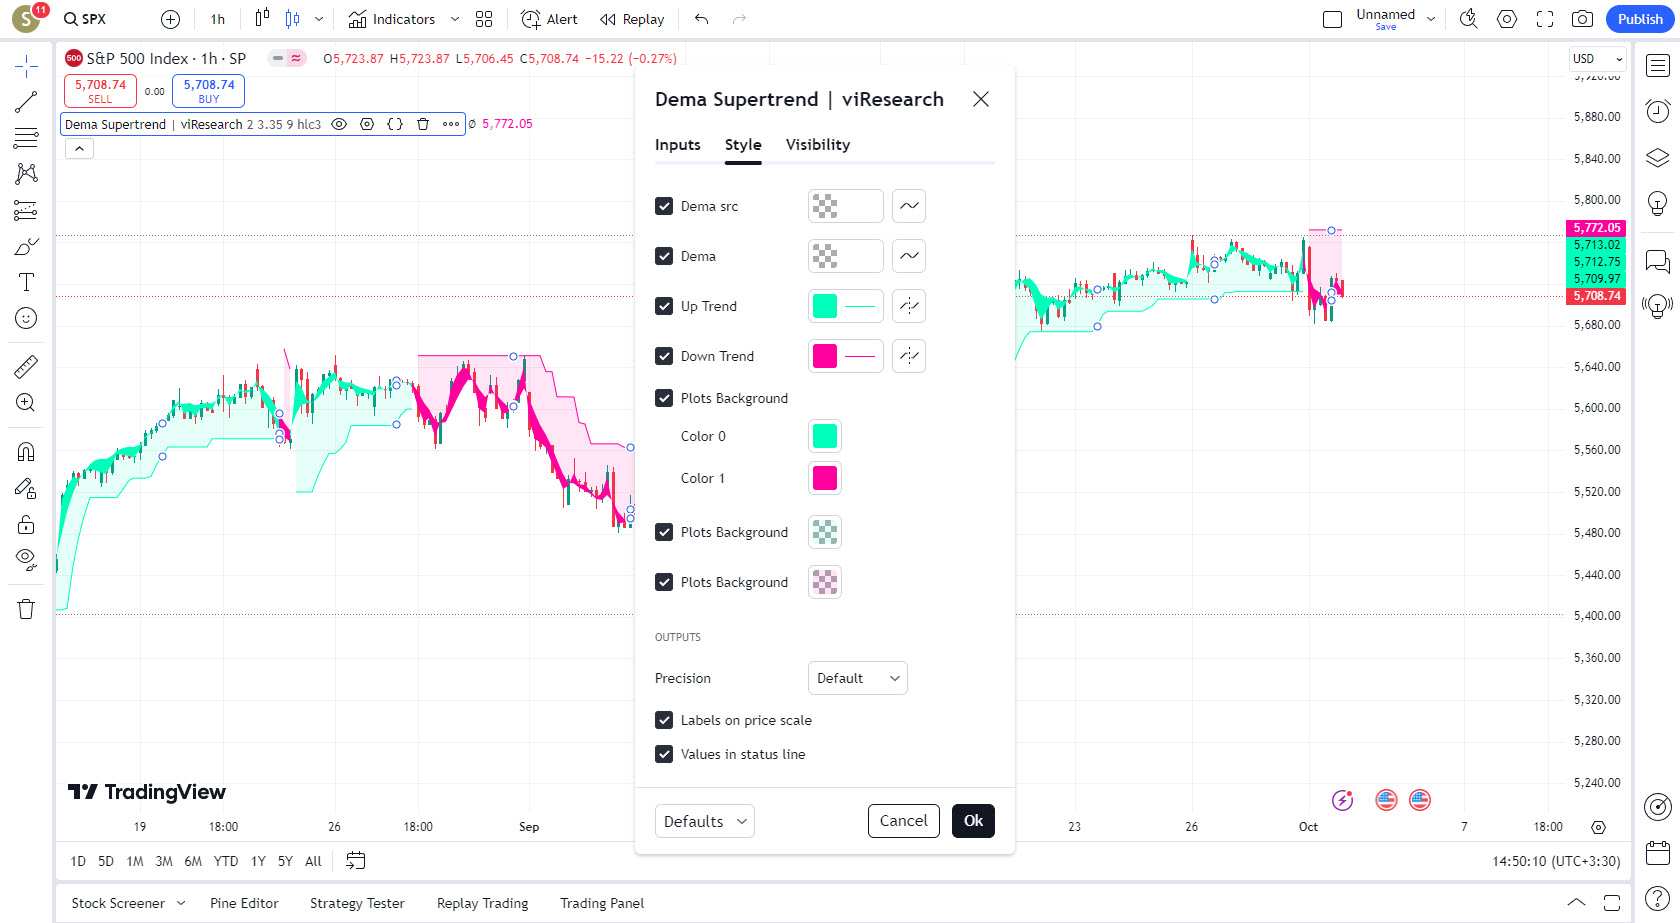Enter fullscreen mode
The image size is (1680, 923).
[1545, 19]
